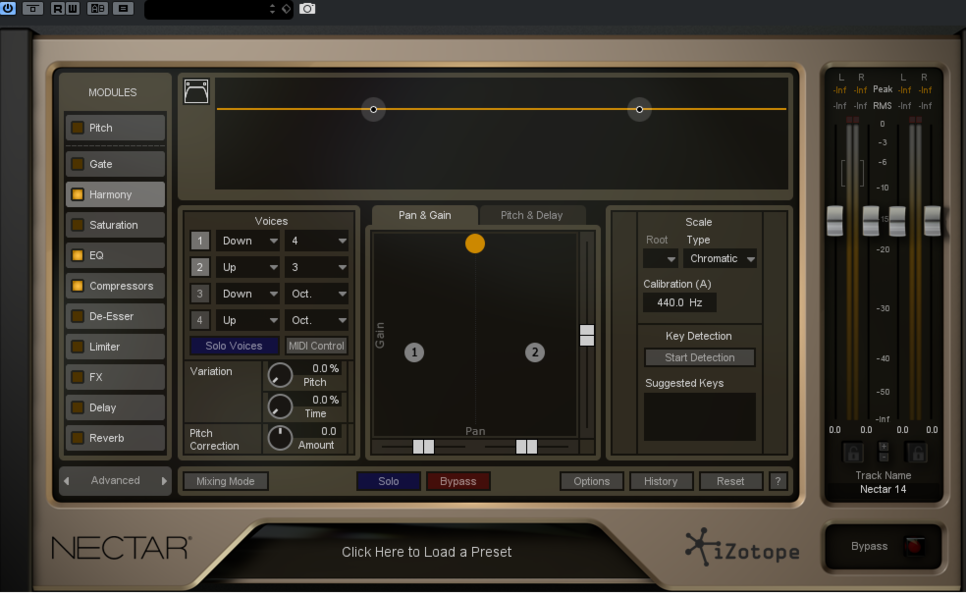
Task: Switch to the Pan & Gain tab
Action: 424,215
